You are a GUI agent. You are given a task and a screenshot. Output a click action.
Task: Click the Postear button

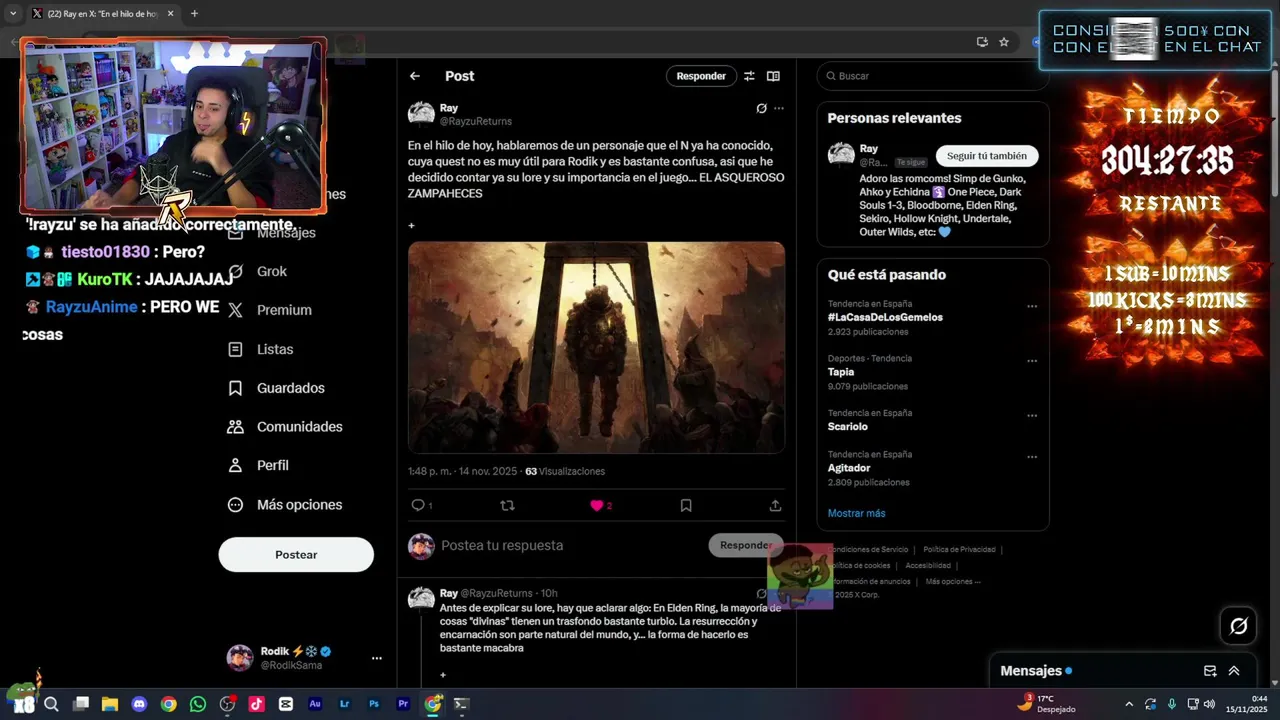tap(296, 555)
